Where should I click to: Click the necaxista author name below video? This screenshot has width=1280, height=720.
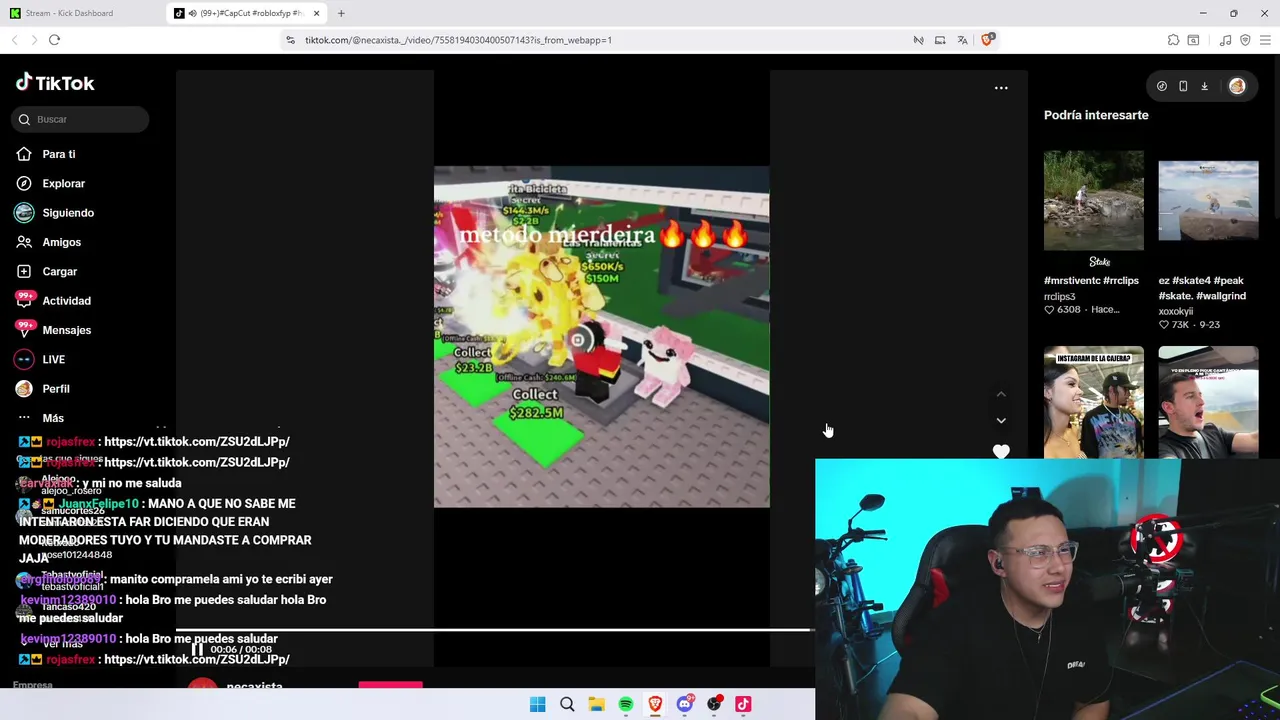click(x=254, y=686)
